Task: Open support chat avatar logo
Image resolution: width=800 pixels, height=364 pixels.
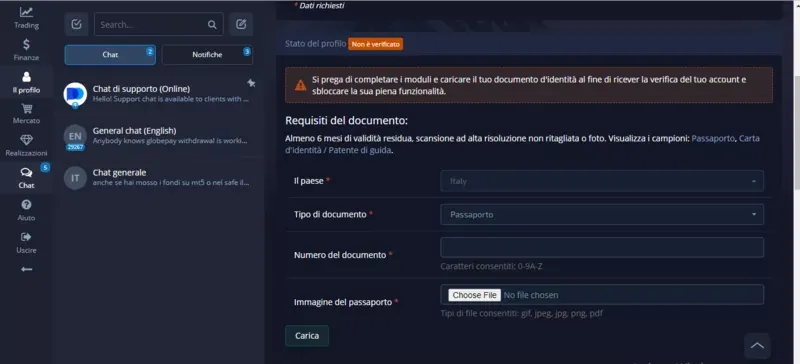Action: pos(75,94)
